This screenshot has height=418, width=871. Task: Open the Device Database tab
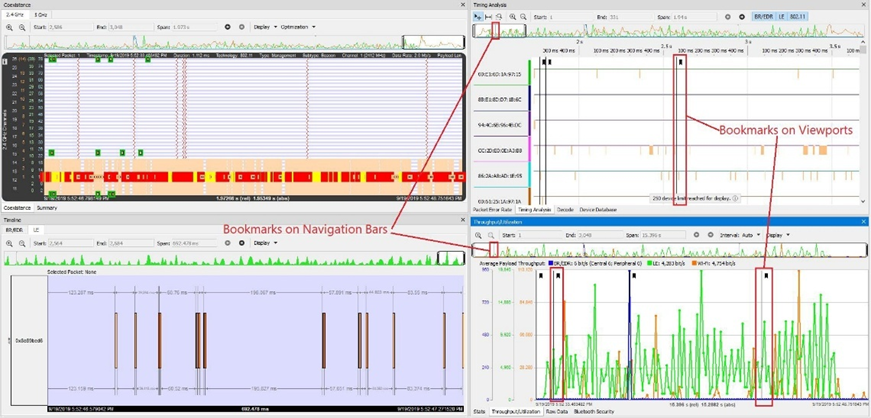(598, 210)
